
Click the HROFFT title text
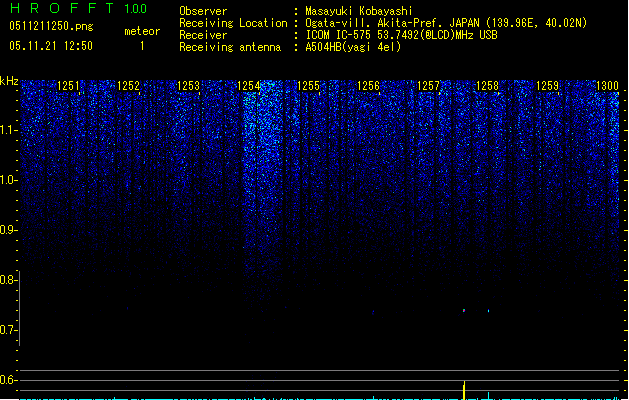62,8
